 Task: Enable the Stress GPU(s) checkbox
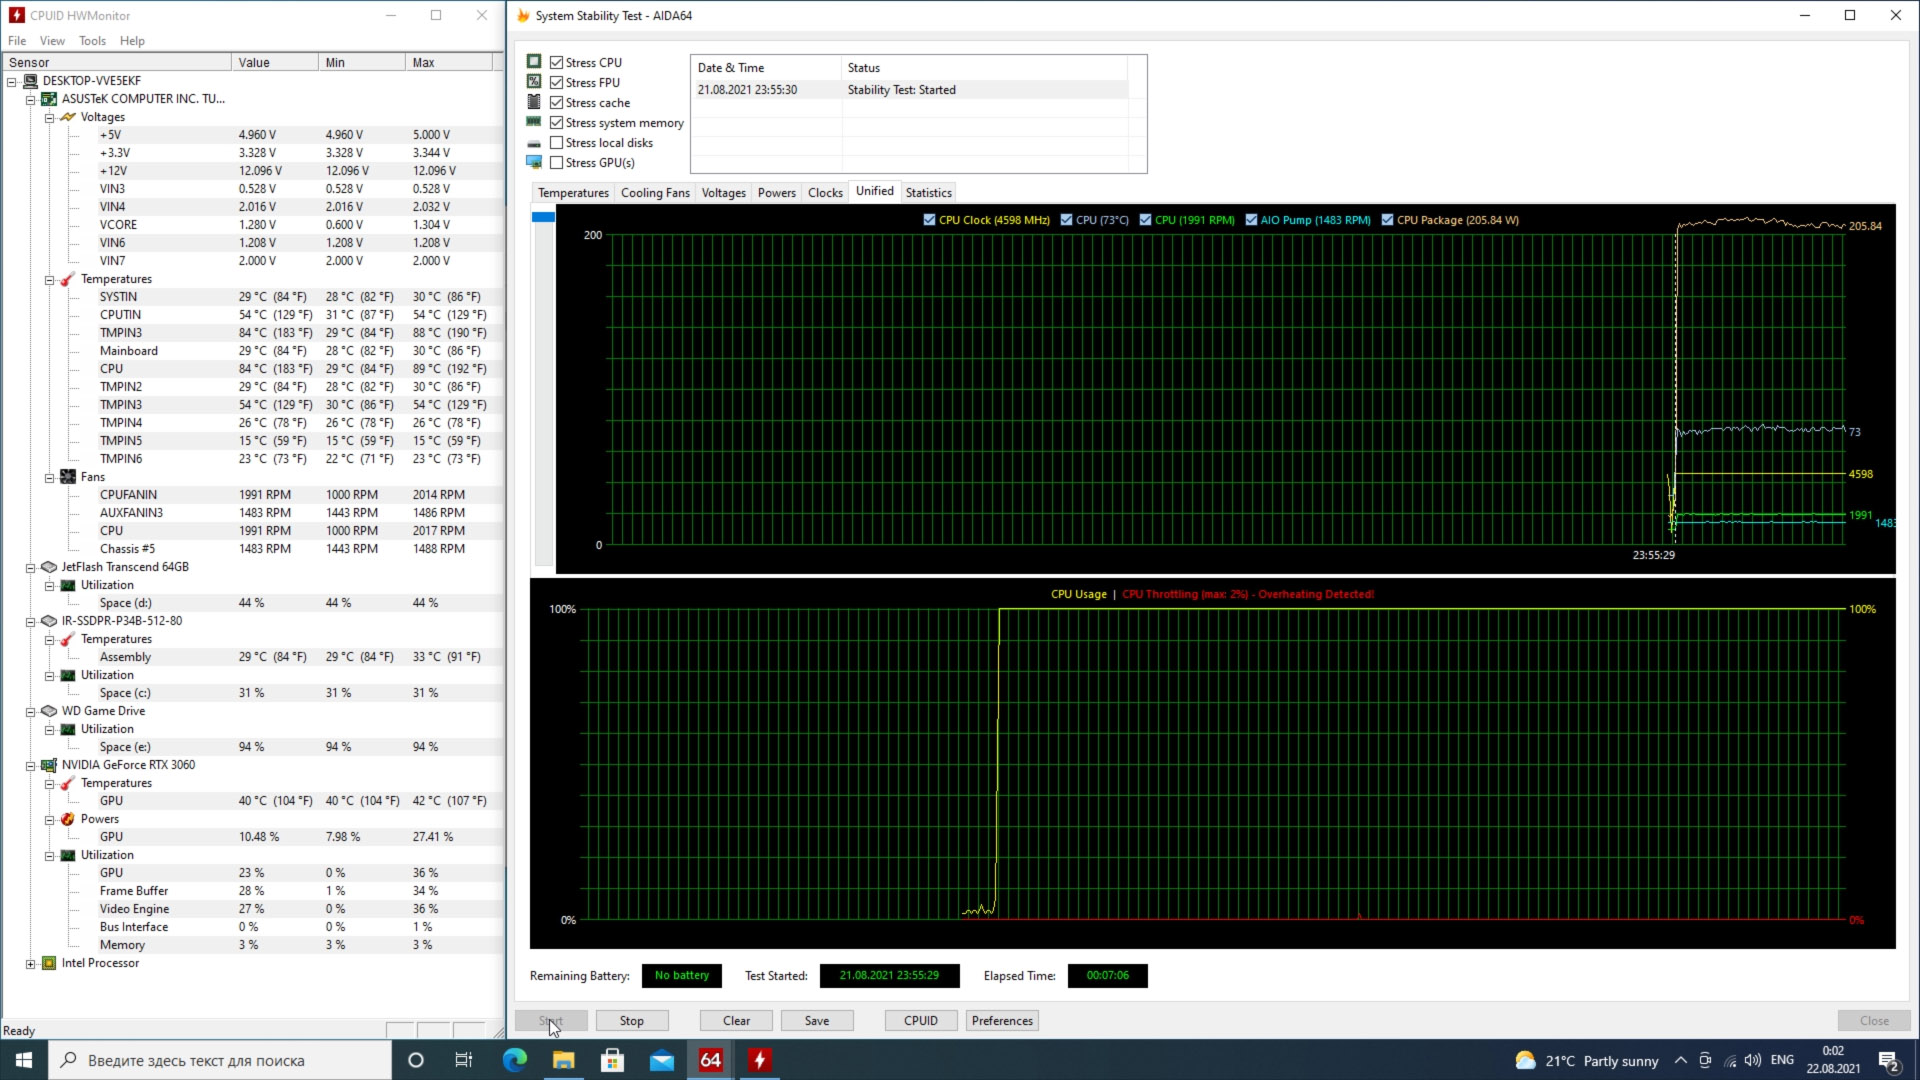(x=557, y=162)
